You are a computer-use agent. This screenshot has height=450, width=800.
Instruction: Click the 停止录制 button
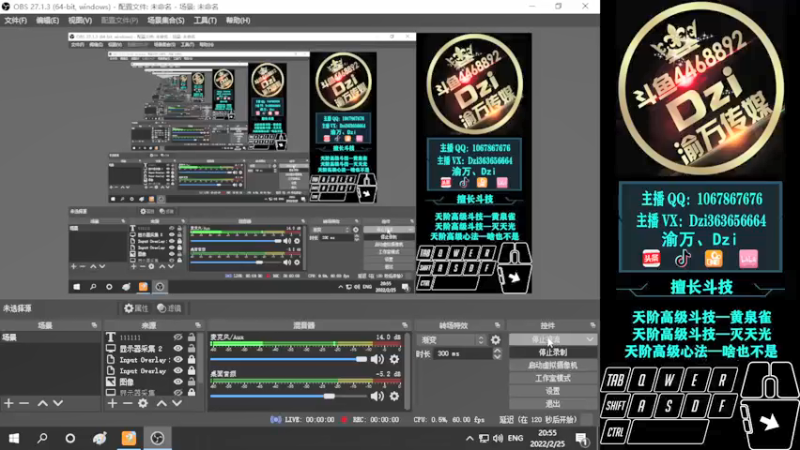tap(553, 353)
